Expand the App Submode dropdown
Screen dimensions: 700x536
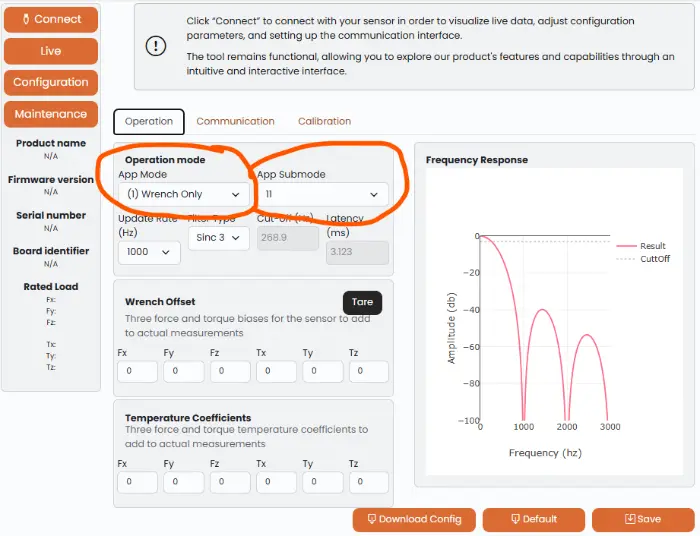coord(322,195)
